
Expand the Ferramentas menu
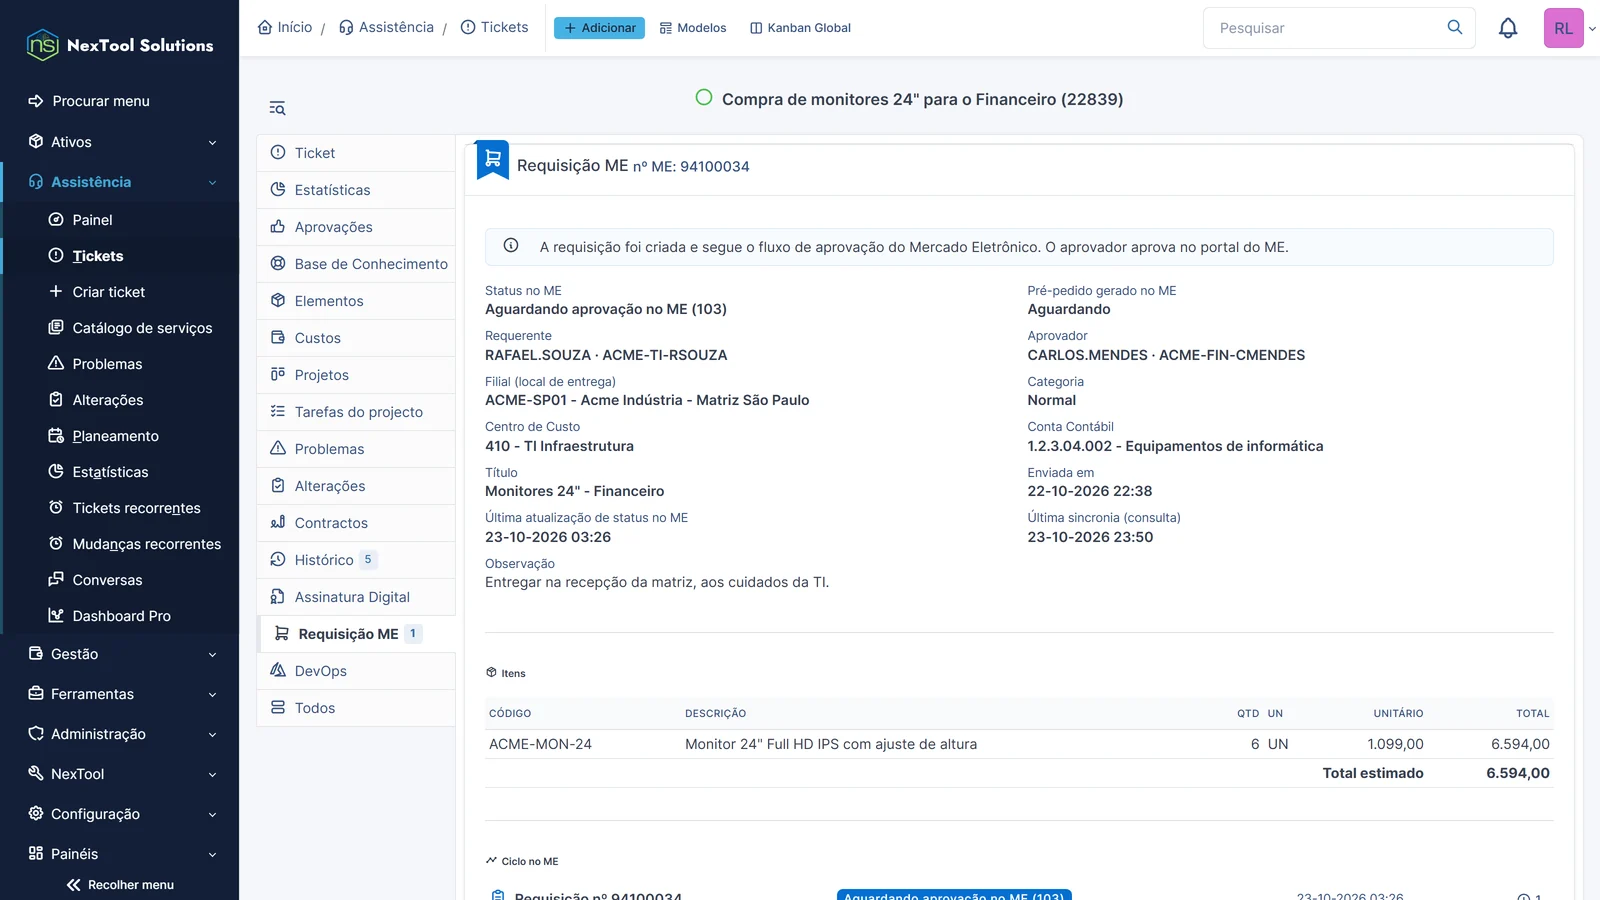pyautogui.click(x=120, y=694)
